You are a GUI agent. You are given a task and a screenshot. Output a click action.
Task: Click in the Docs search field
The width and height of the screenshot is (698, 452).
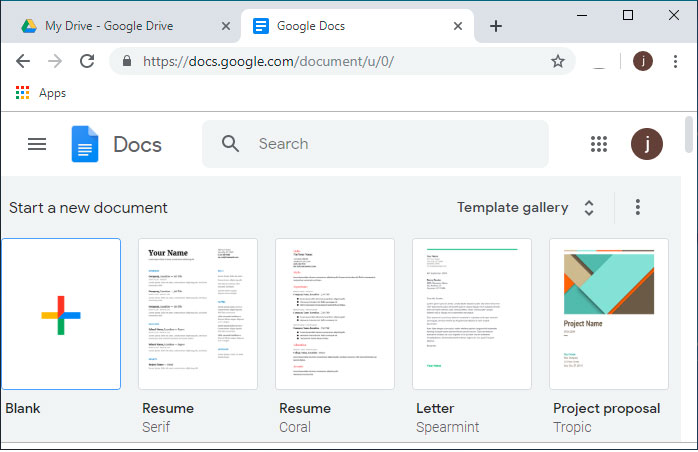pyautogui.click(x=375, y=144)
